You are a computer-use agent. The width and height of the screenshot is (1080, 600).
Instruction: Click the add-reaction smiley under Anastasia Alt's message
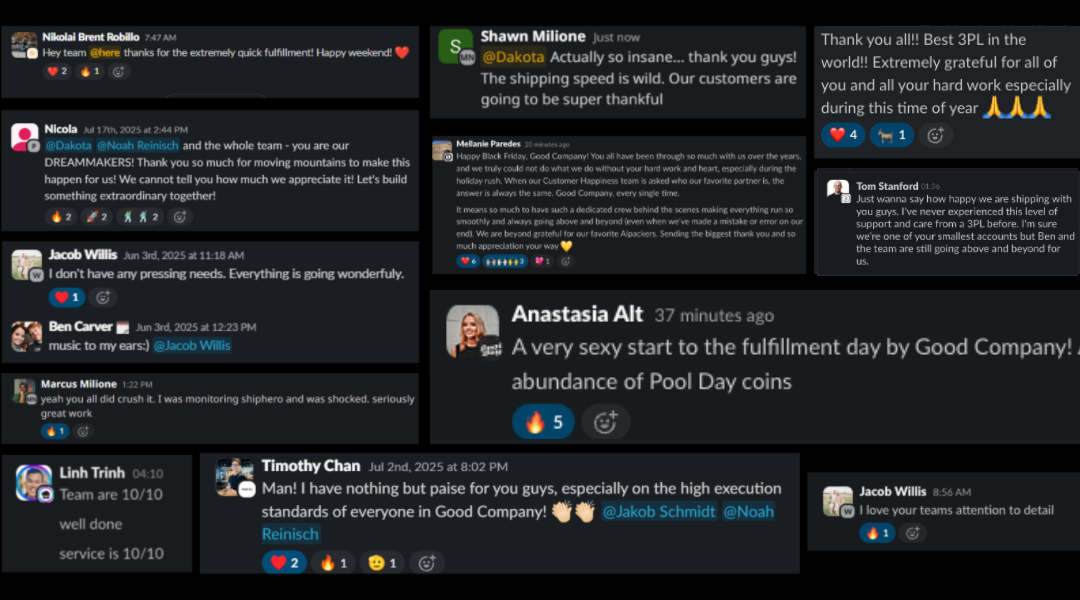(605, 421)
